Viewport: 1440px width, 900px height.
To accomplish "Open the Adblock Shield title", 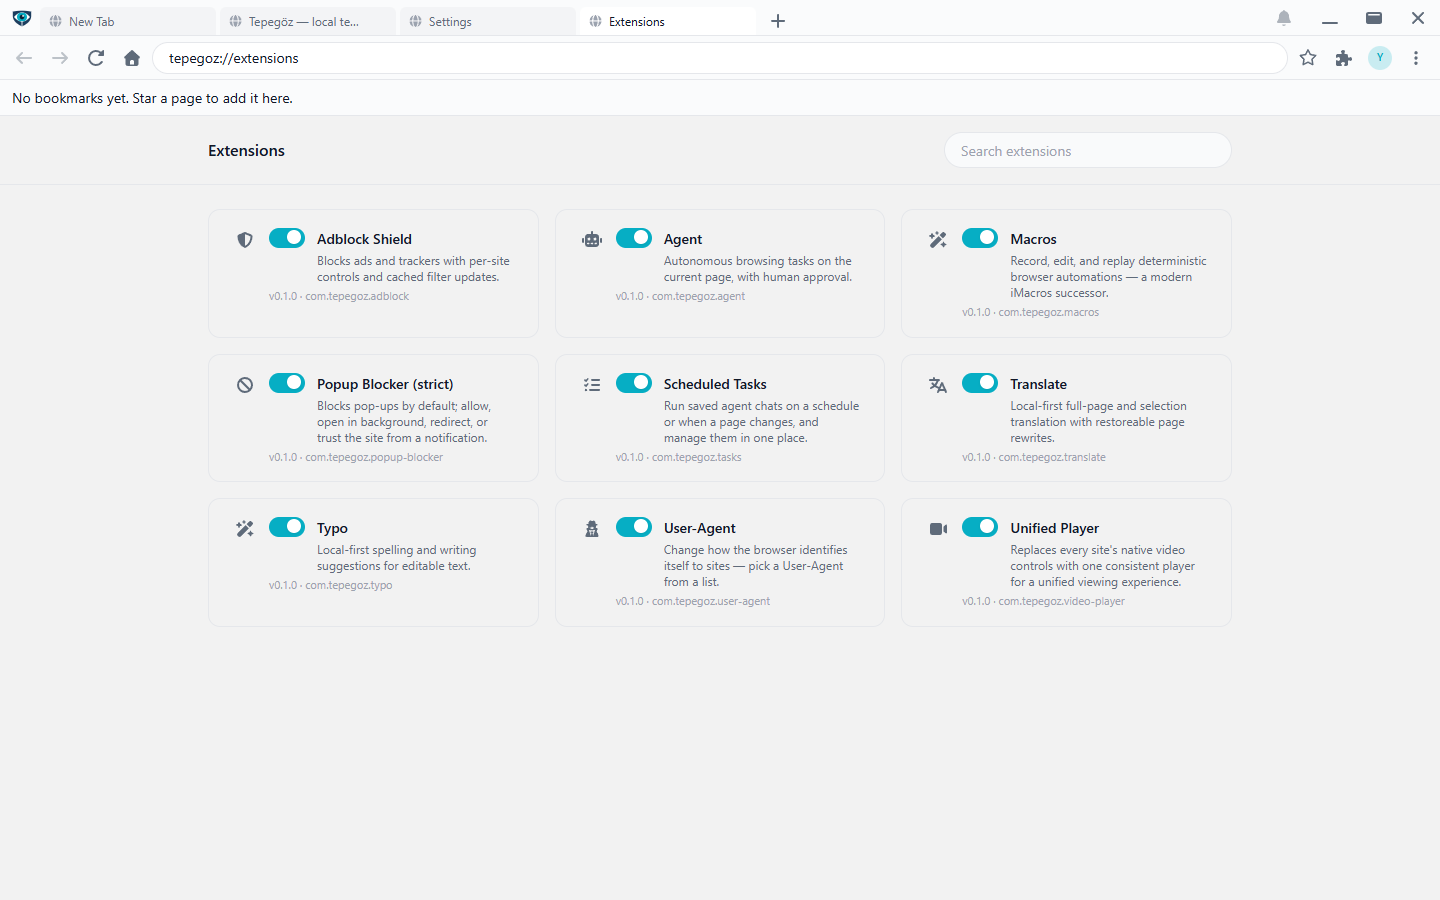I will (x=364, y=239).
